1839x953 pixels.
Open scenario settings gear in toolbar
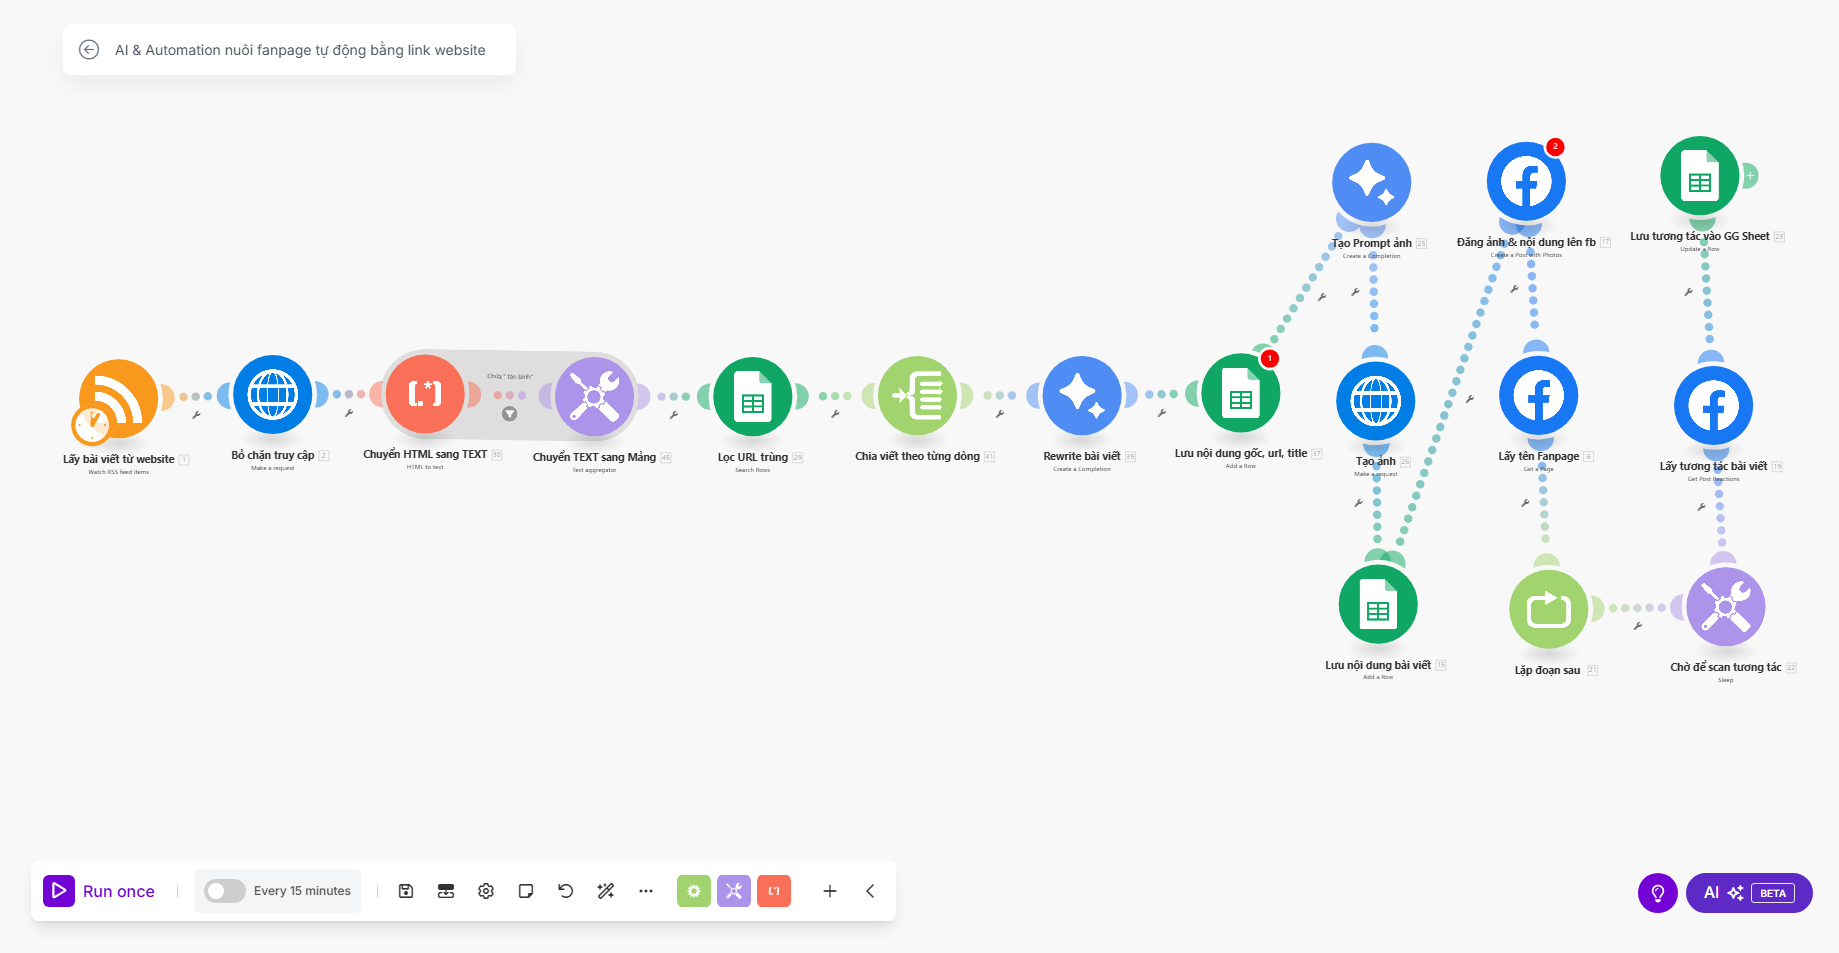486,891
